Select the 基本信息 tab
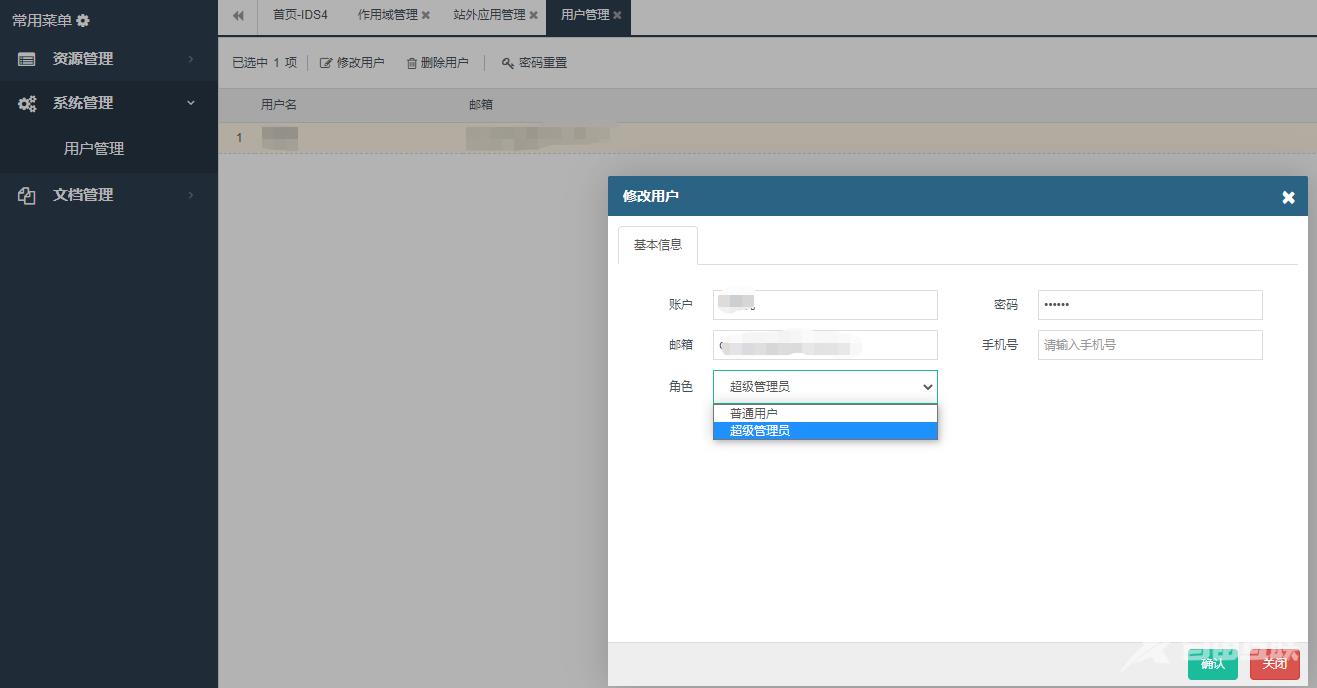Image resolution: width=1317 pixels, height=688 pixels. click(658, 245)
